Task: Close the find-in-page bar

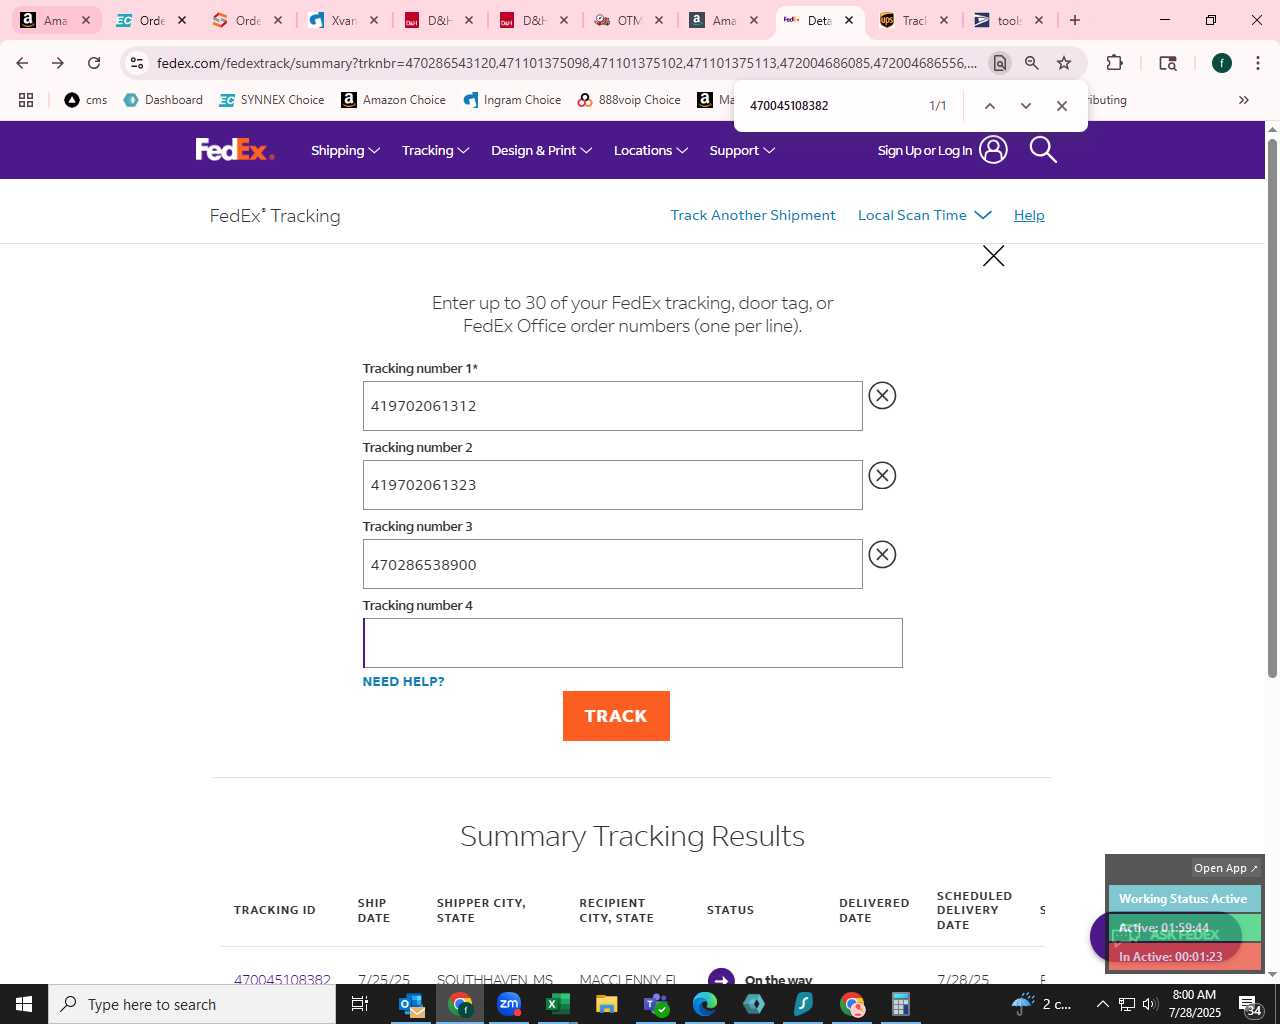Action: [1062, 106]
